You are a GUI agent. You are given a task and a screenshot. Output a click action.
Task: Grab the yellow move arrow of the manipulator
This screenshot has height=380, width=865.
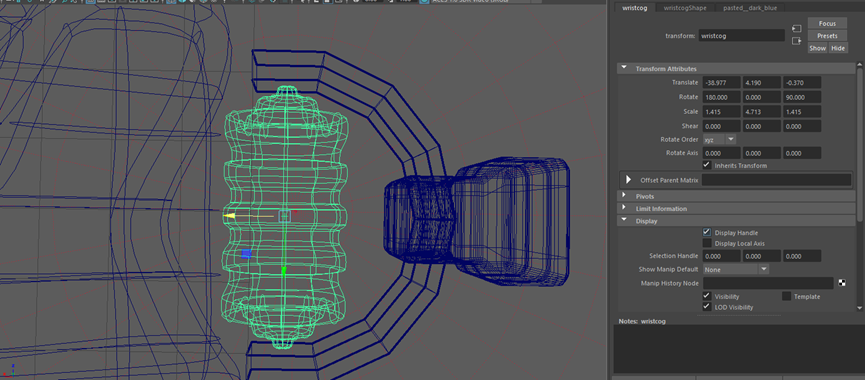pyautogui.click(x=230, y=217)
